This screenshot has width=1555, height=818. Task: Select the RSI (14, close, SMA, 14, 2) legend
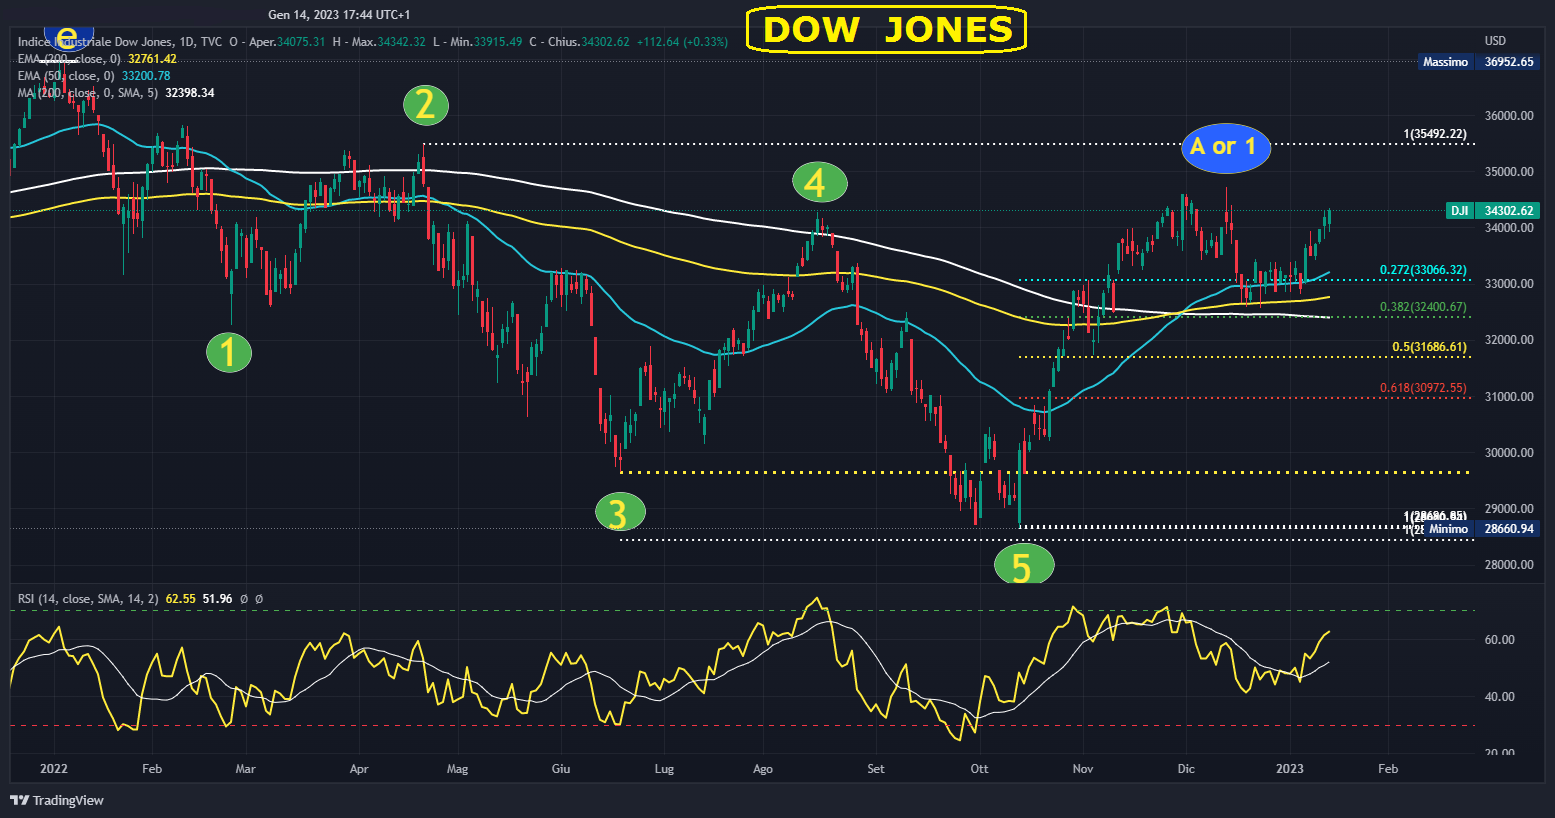point(88,599)
